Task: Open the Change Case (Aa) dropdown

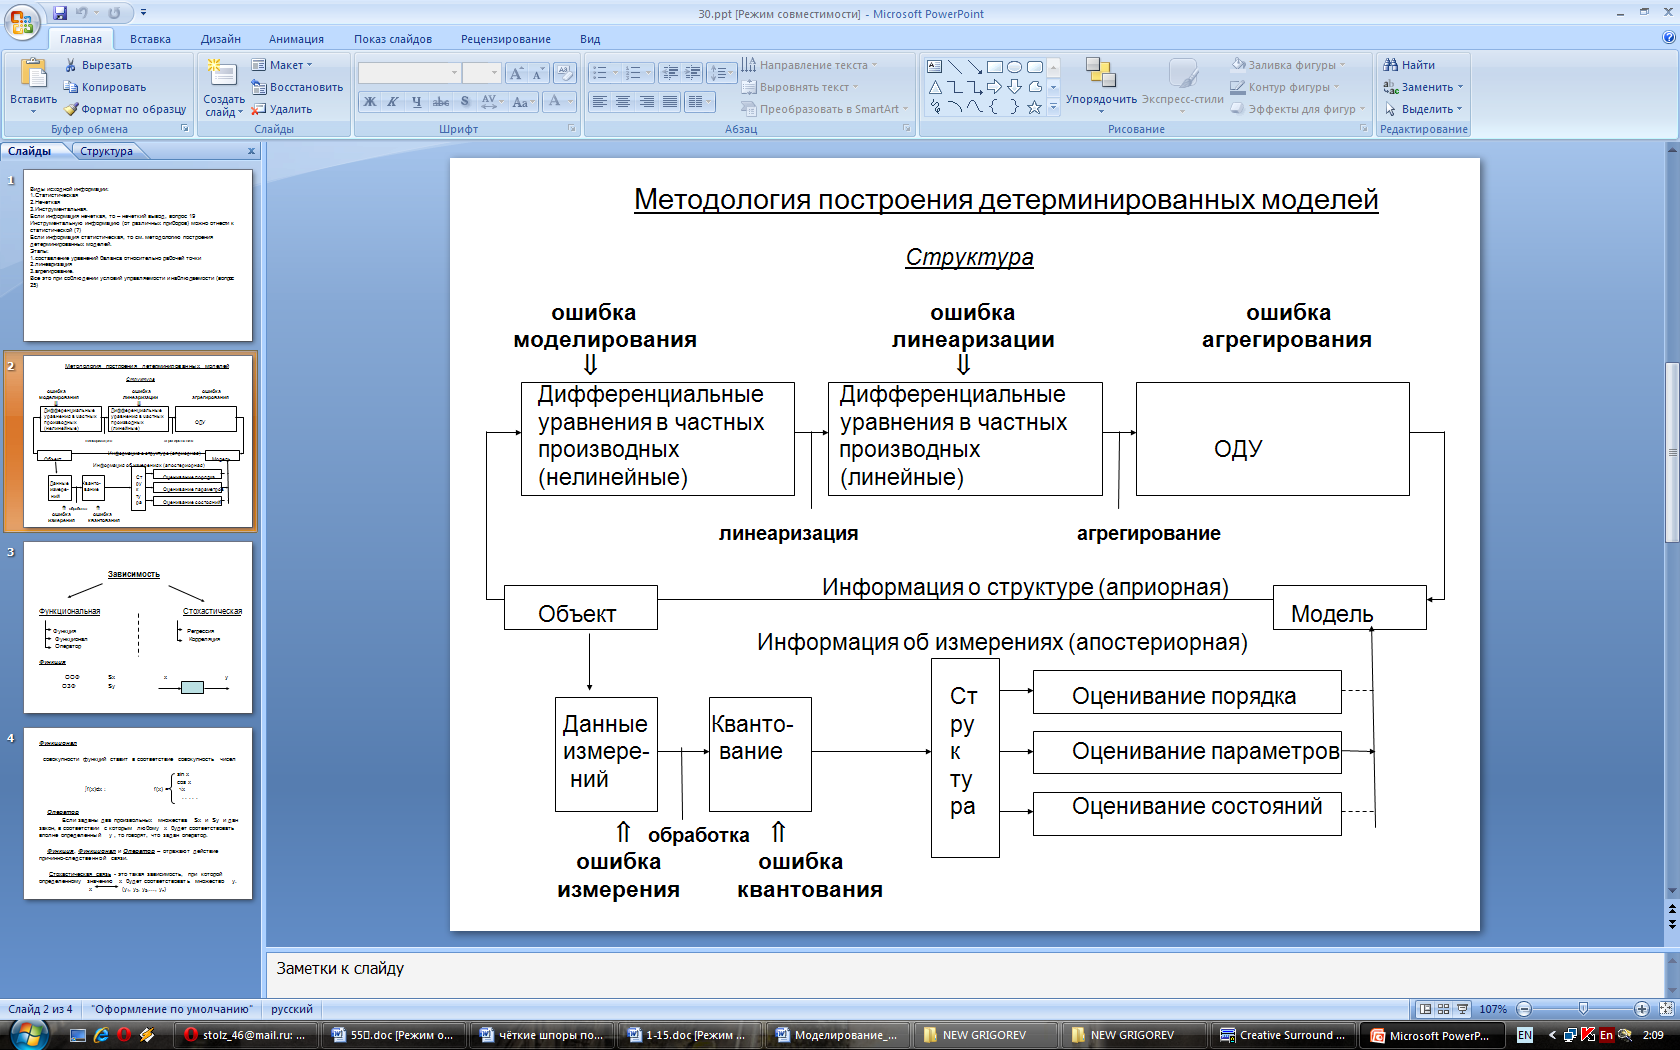Action: pos(521,102)
